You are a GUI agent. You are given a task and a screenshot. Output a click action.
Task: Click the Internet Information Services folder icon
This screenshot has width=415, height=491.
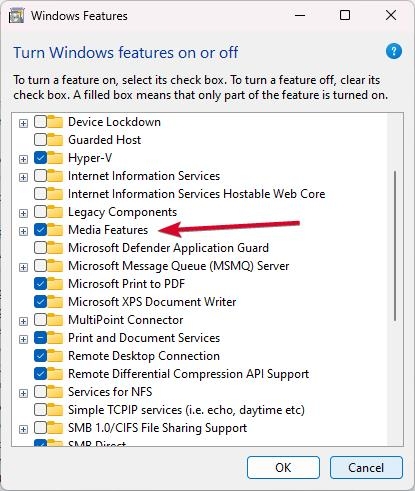click(55, 176)
